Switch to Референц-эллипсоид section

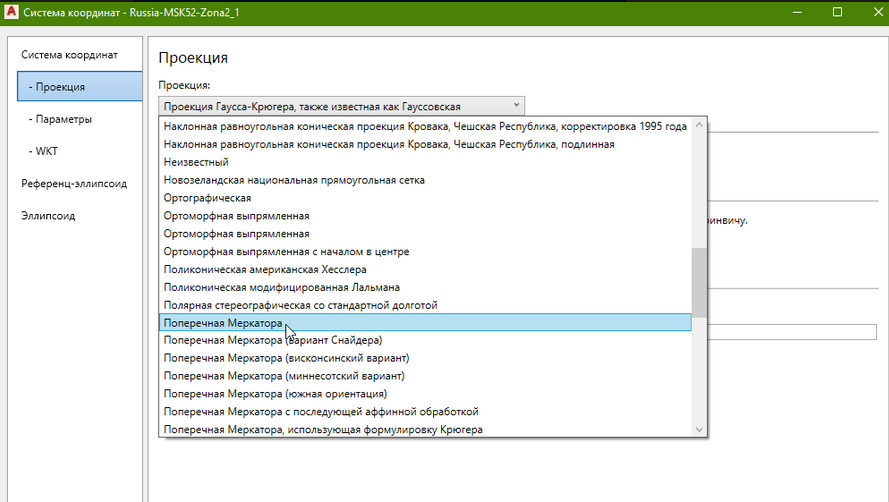(74, 183)
